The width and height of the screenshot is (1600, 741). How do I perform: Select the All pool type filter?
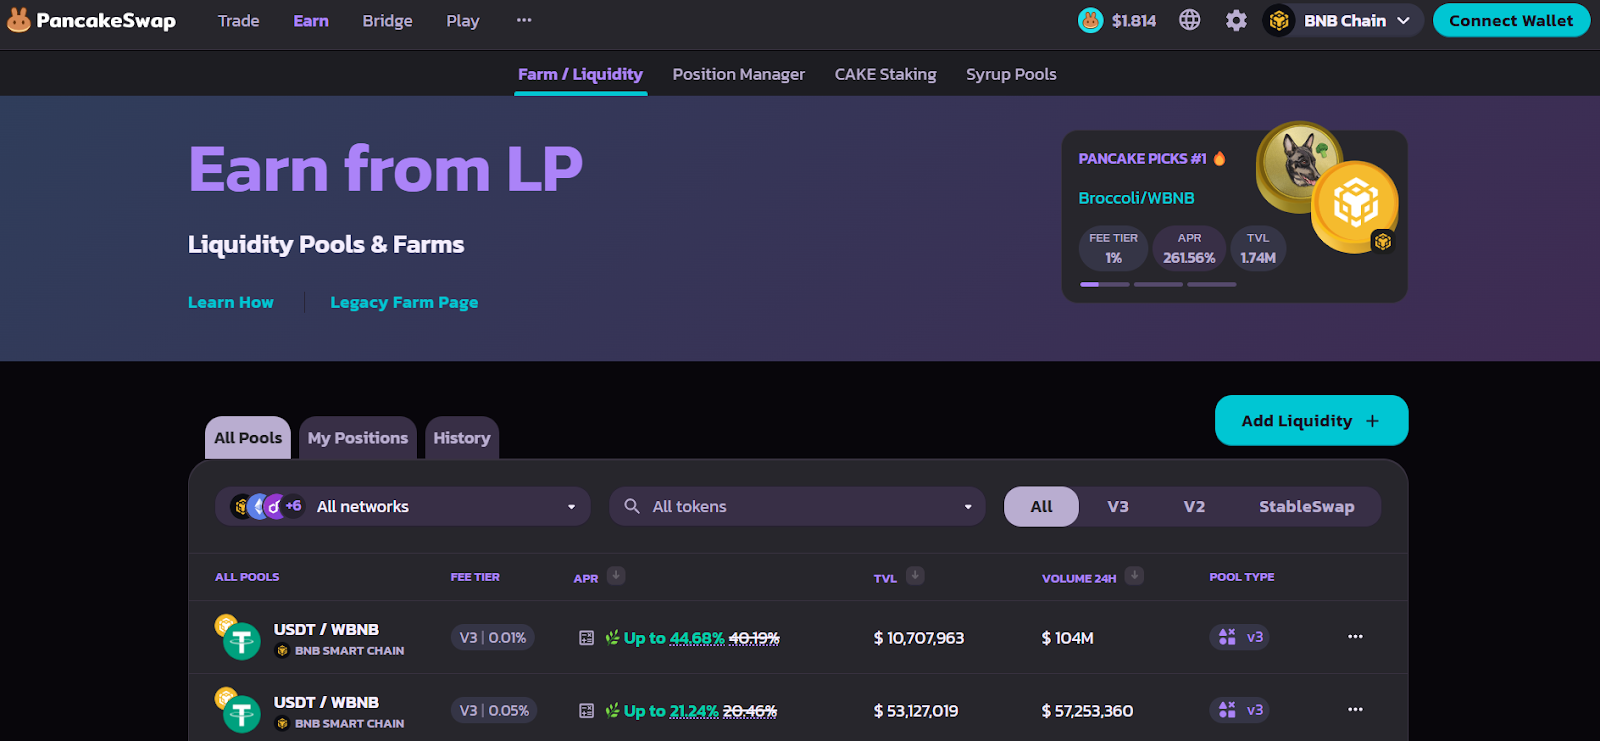[1041, 506]
